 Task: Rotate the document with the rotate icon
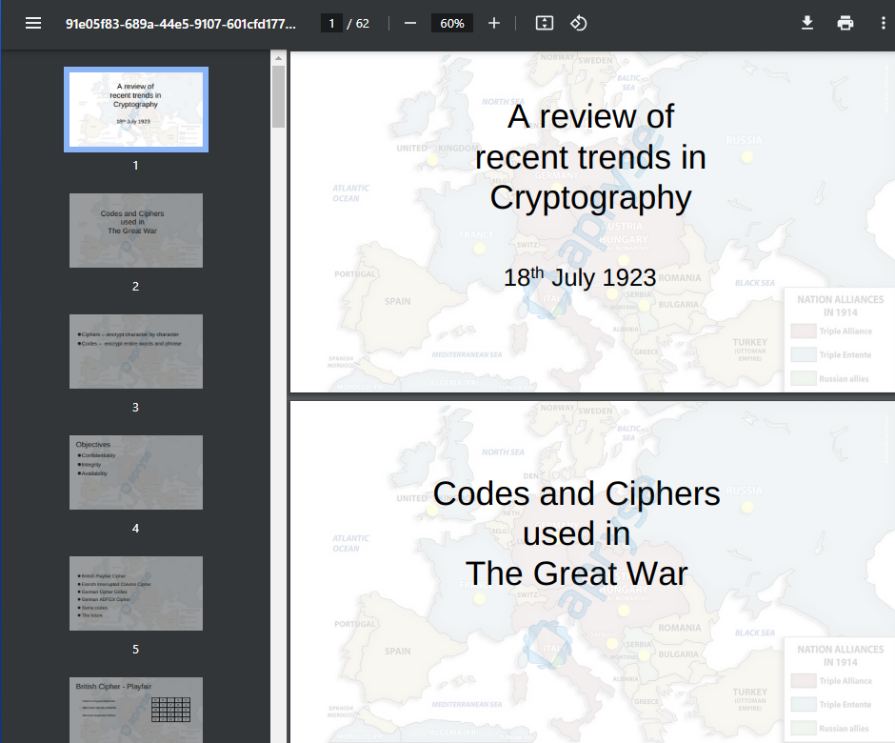coord(578,23)
